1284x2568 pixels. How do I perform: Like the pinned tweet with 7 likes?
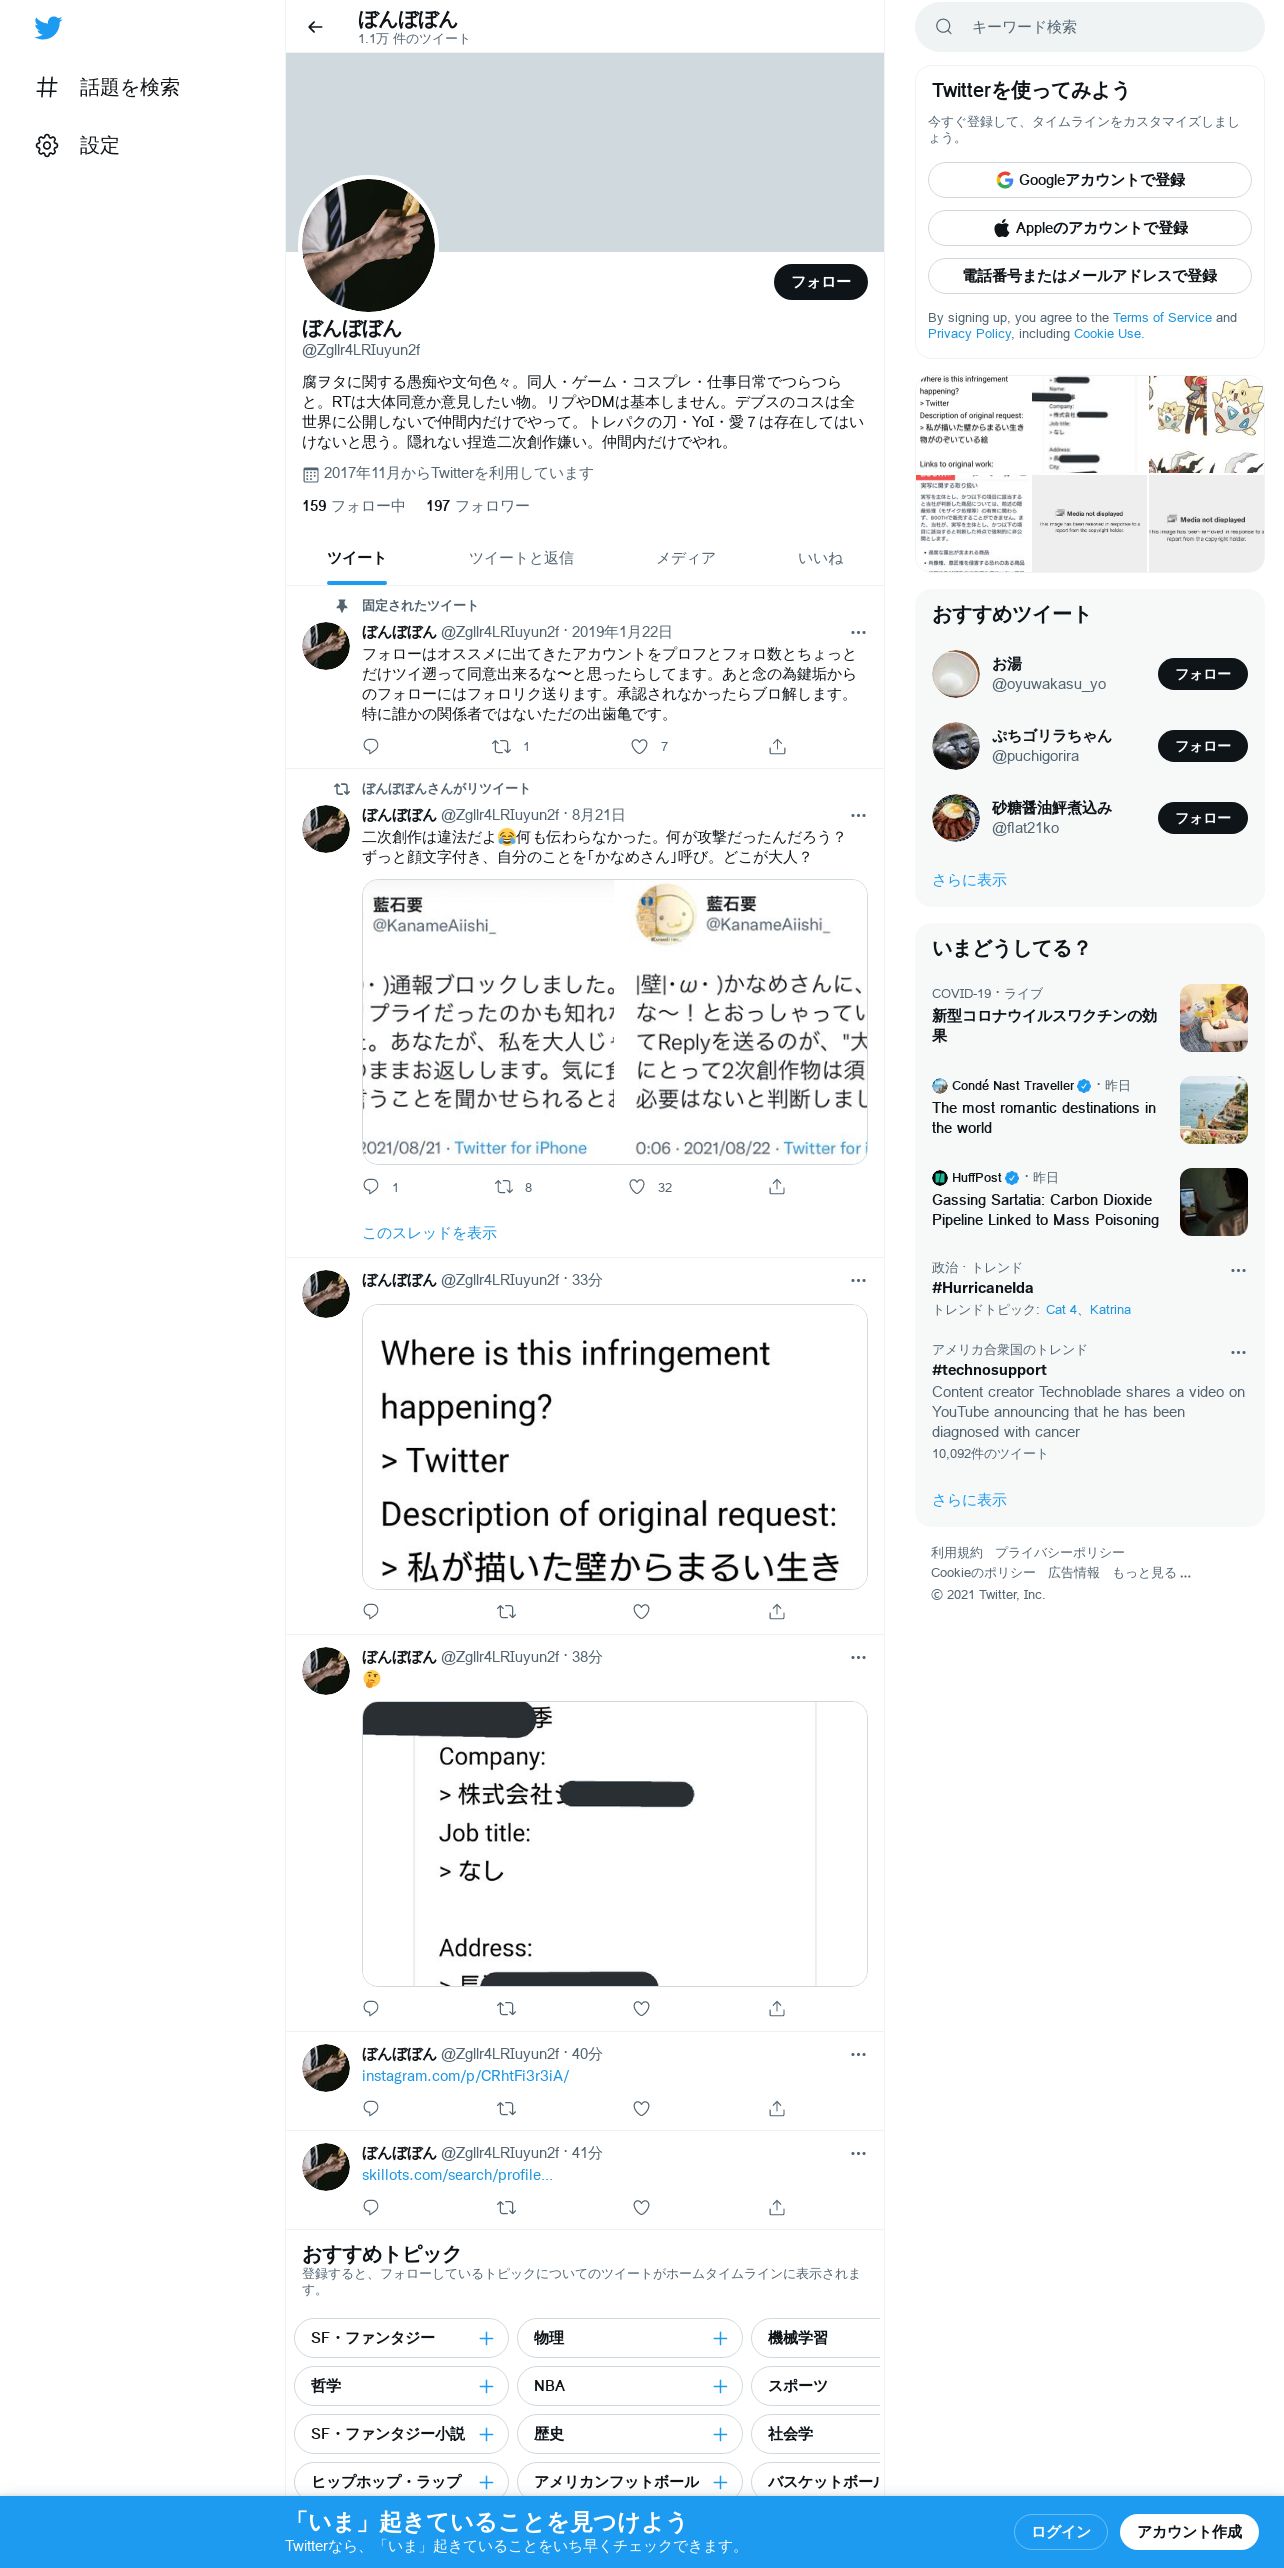point(639,746)
